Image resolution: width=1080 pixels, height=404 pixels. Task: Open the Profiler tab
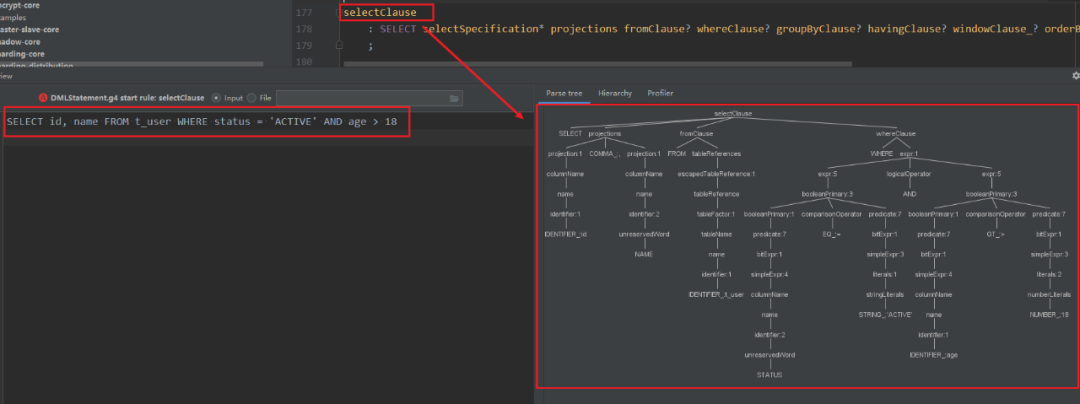(660, 94)
